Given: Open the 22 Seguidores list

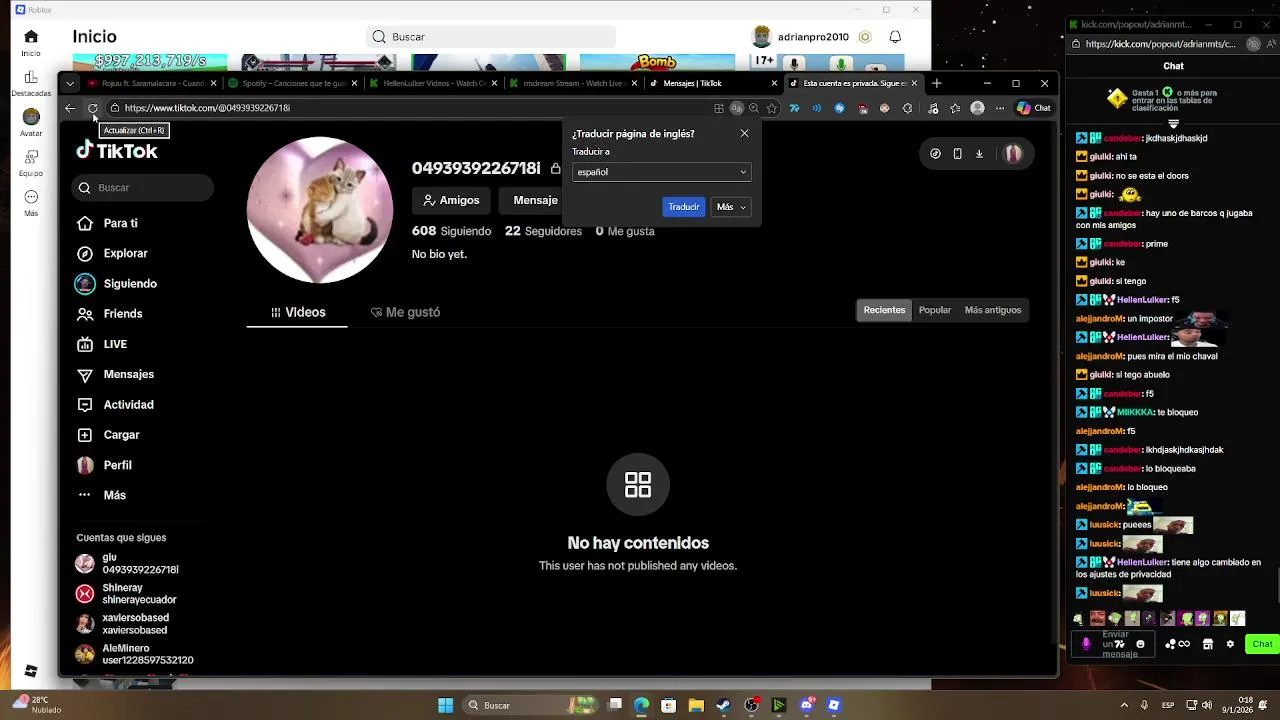Looking at the screenshot, I should click(x=543, y=231).
